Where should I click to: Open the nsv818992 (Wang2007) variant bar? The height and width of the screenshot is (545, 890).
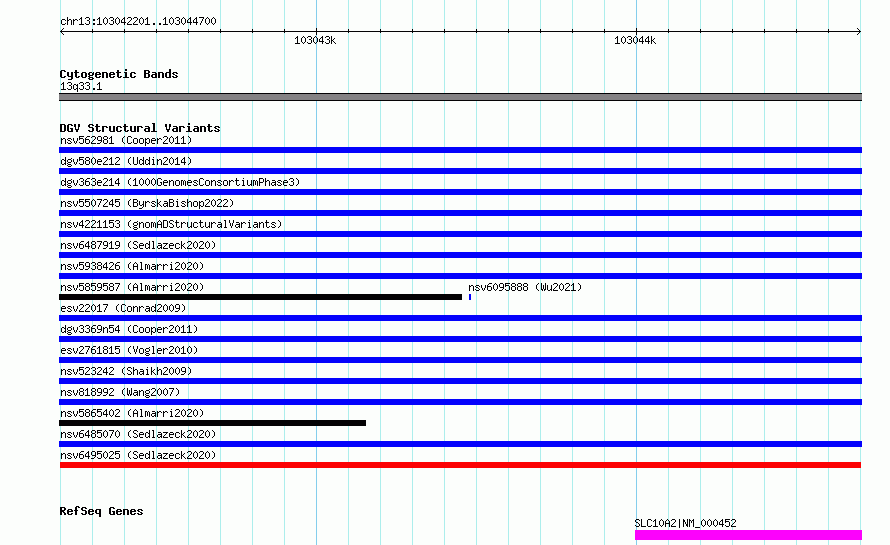460,402
